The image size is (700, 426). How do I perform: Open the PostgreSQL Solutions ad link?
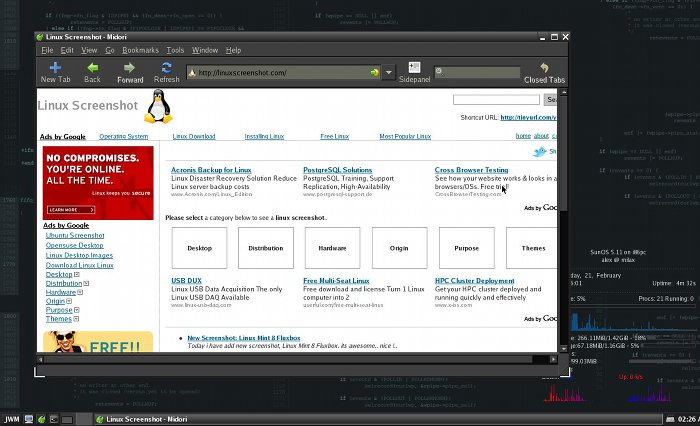click(338, 170)
